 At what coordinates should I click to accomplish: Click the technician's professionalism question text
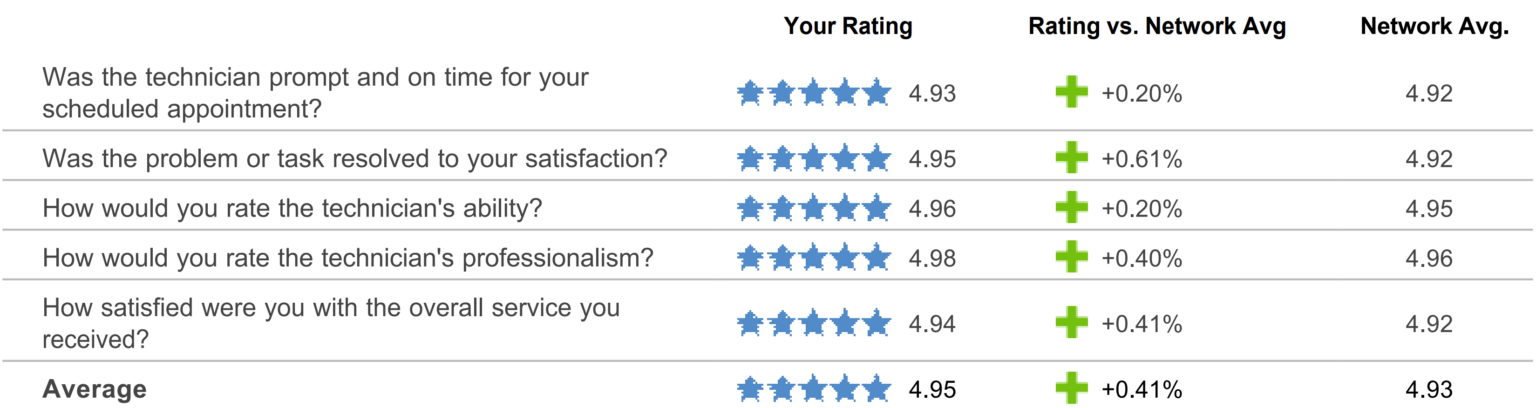pos(348,258)
